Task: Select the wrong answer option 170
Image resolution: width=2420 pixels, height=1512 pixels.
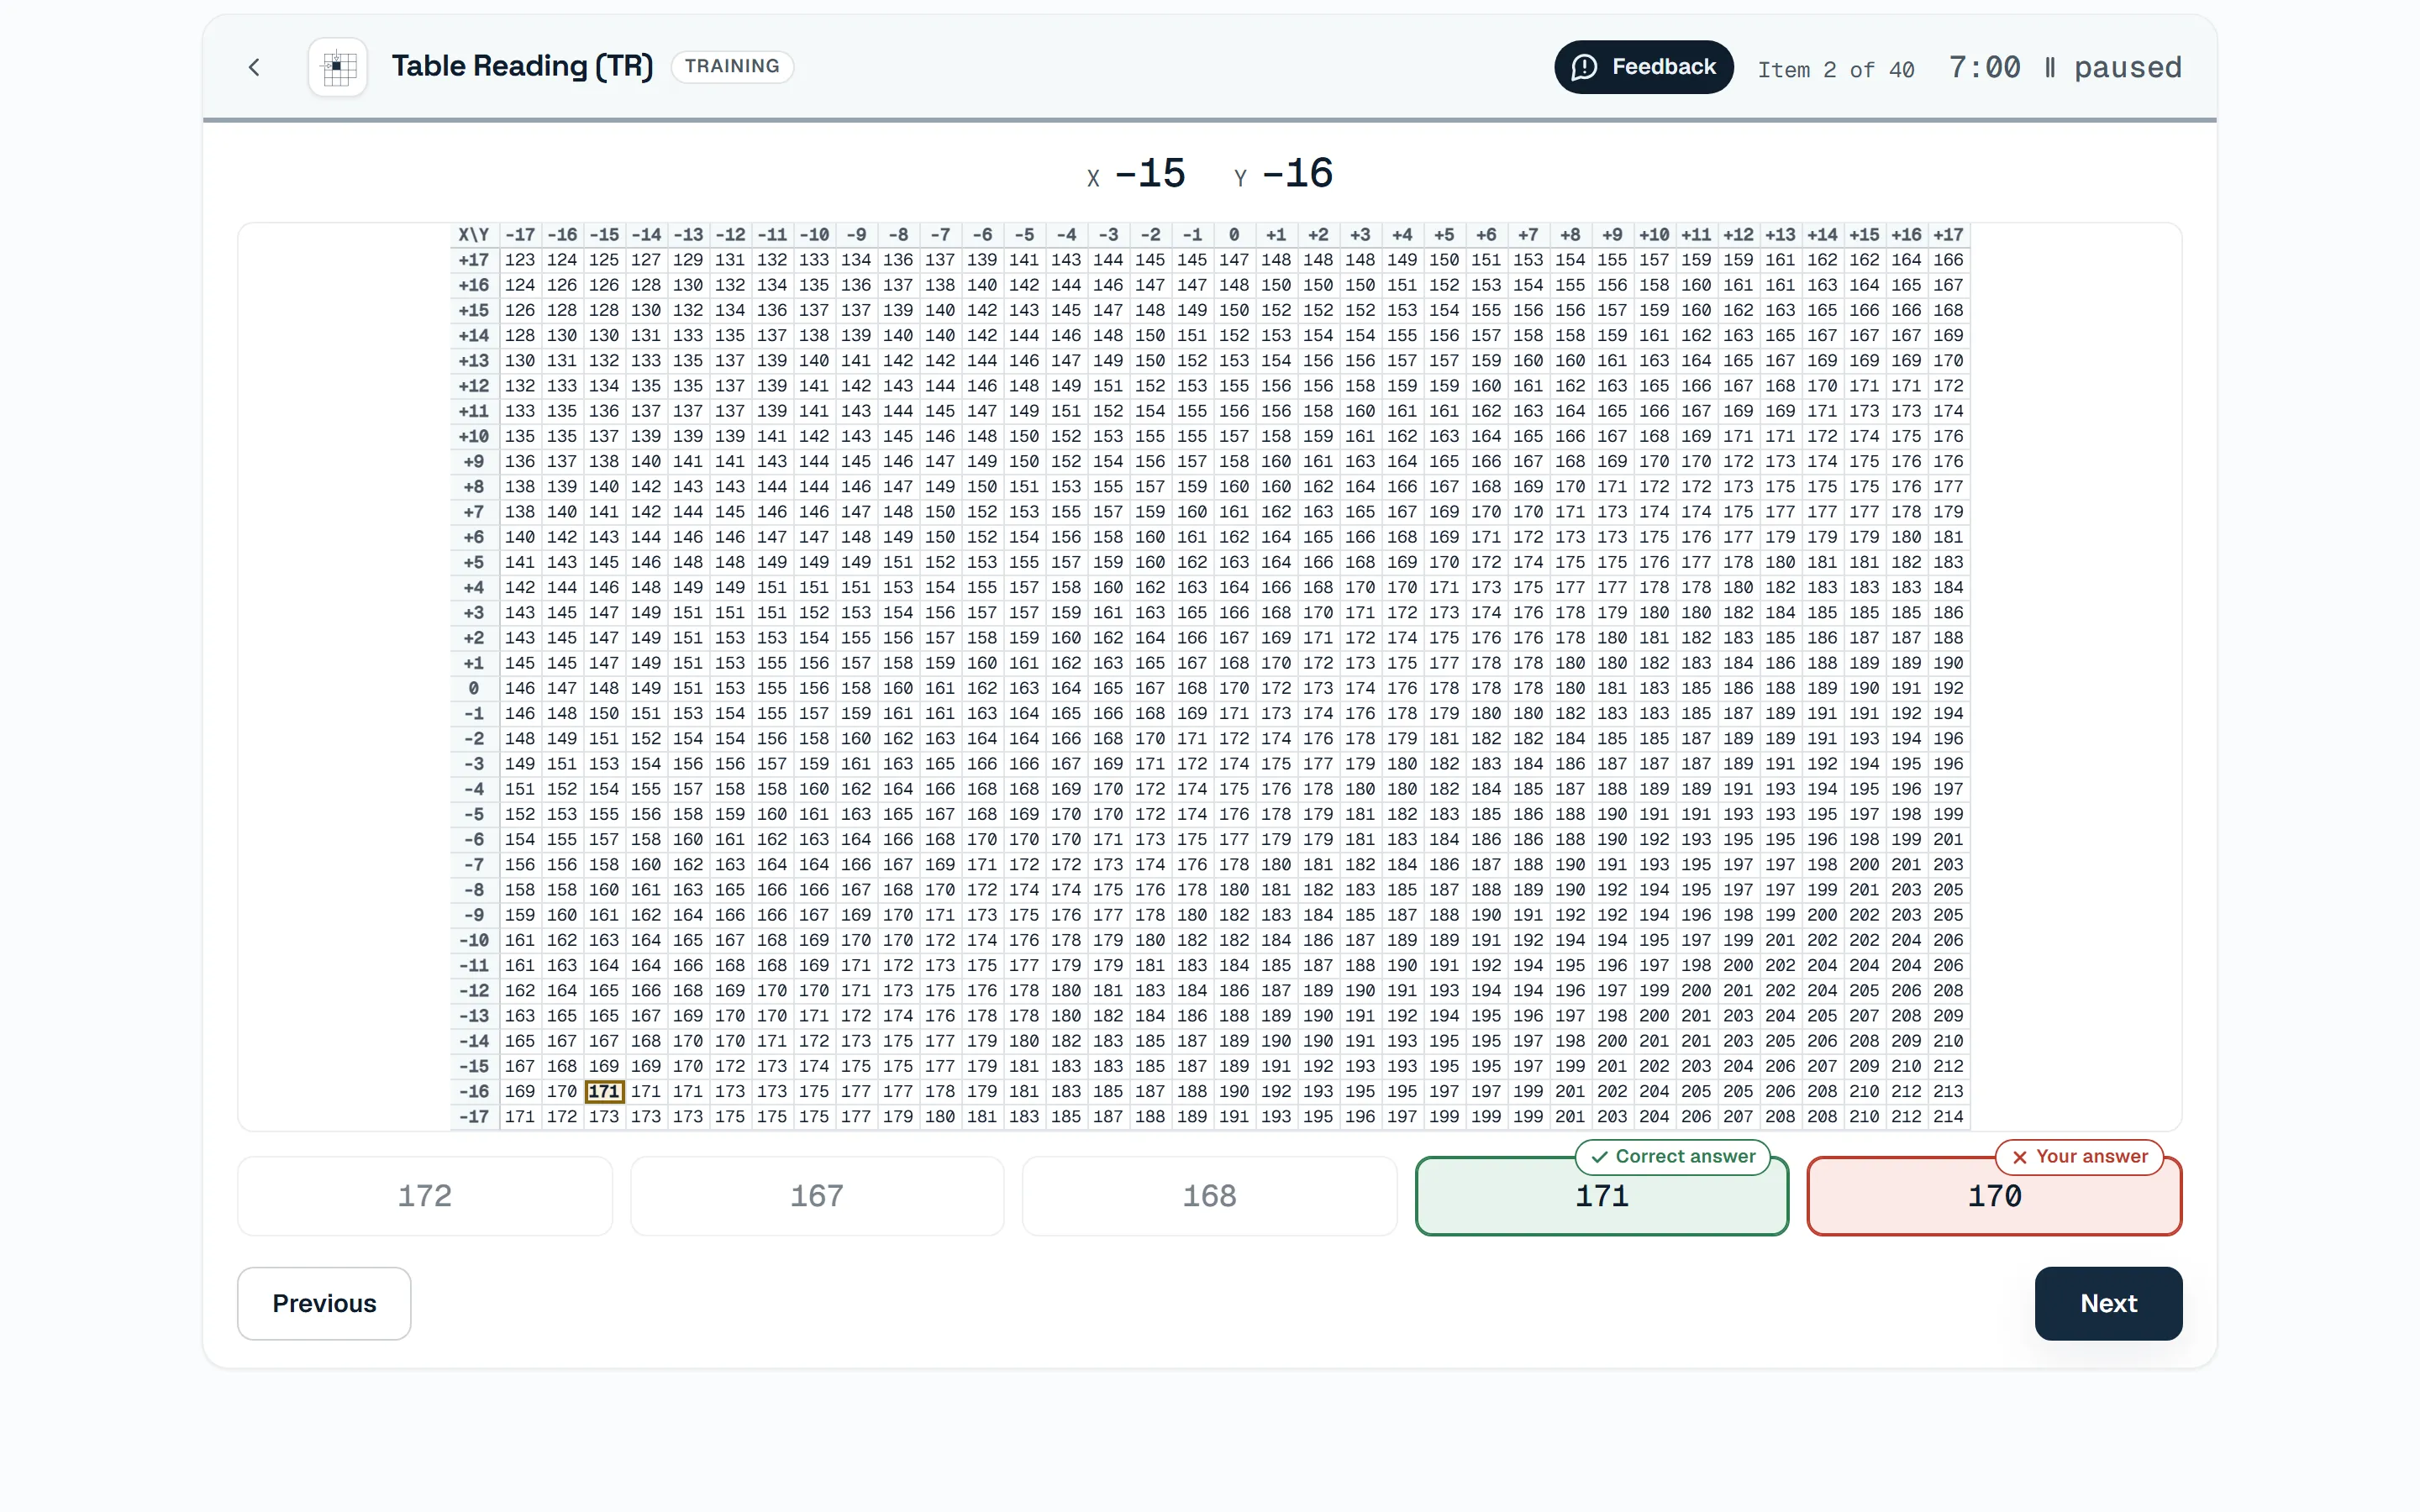Action: point(1994,1196)
